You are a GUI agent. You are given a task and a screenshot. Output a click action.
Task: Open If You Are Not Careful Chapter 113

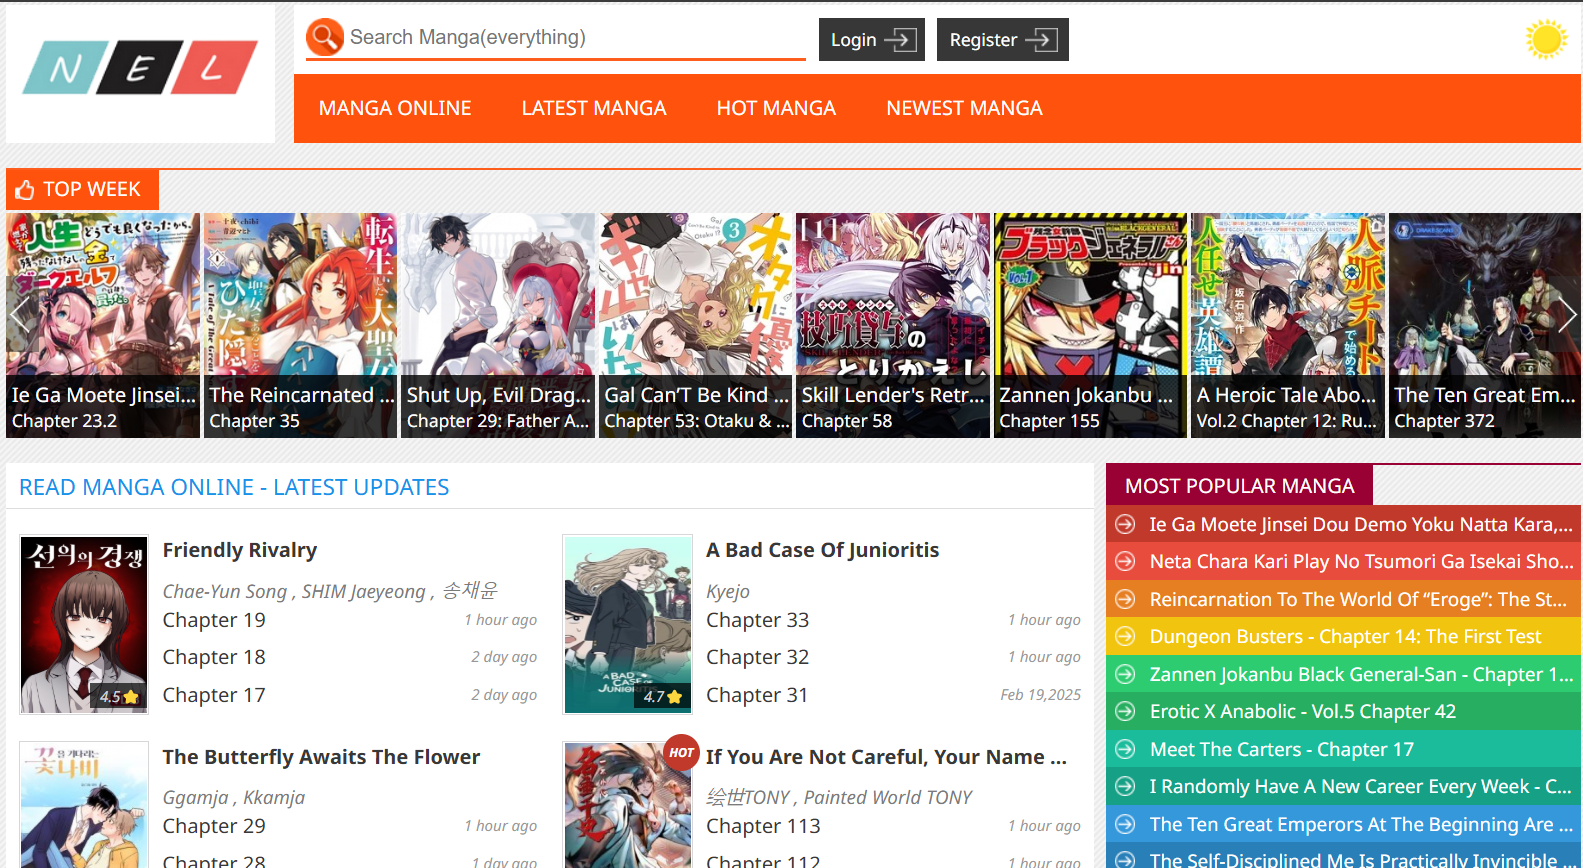pyautogui.click(x=763, y=826)
